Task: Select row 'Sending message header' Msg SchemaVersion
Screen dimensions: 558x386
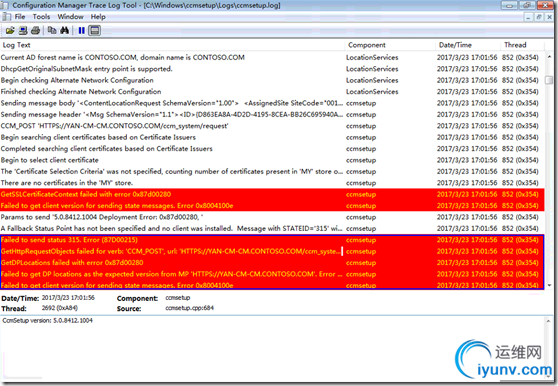Action: 272,114
